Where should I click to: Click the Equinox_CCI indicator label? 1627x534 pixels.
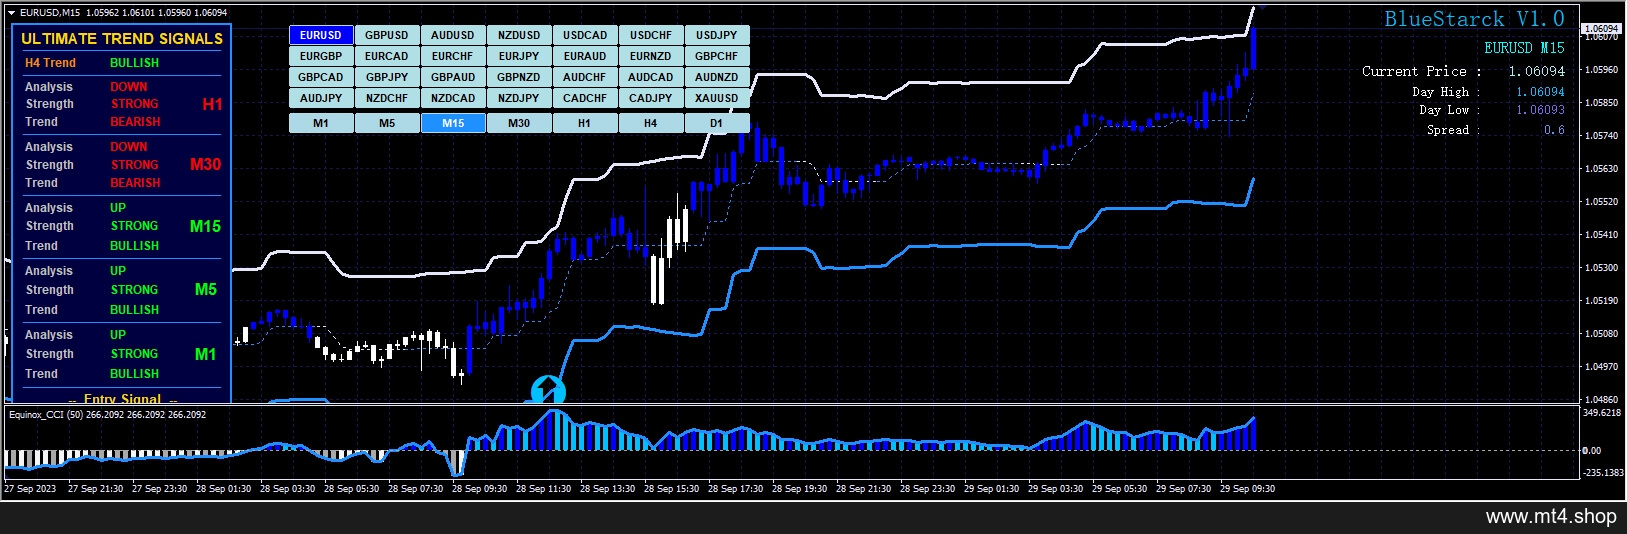pyautogui.click(x=107, y=414)
